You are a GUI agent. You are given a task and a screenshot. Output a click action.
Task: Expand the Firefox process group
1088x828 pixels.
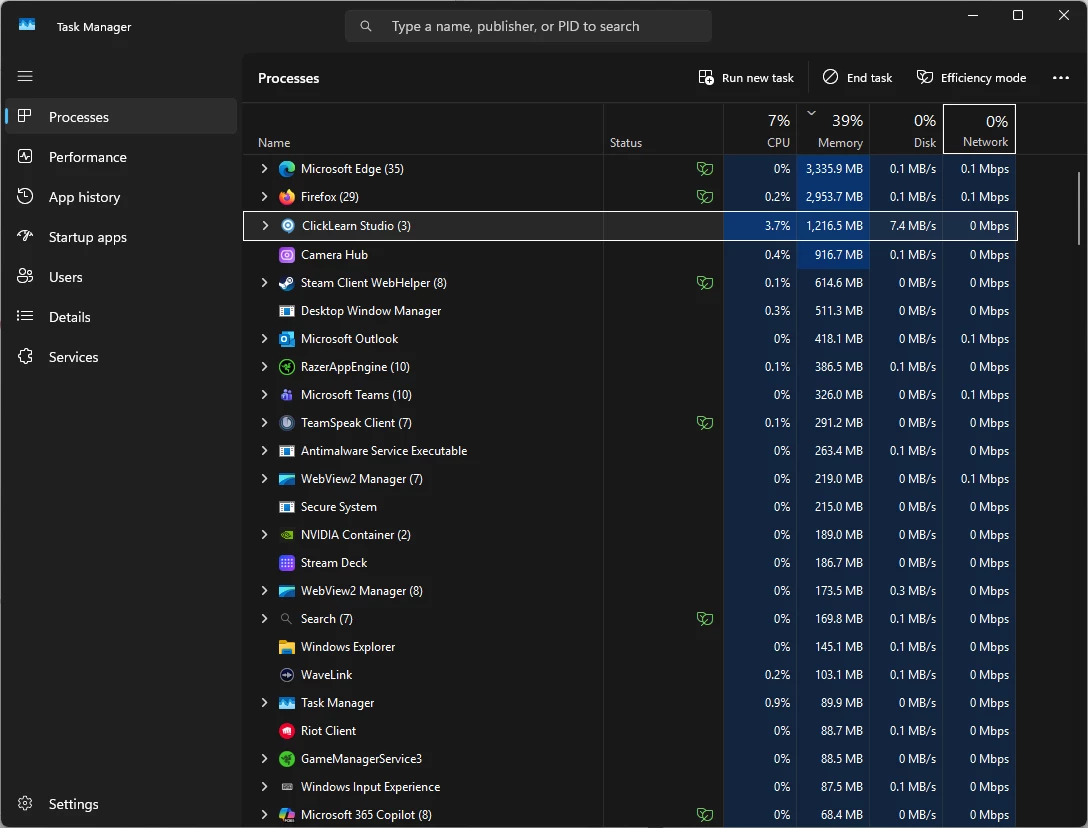[264, 197]
